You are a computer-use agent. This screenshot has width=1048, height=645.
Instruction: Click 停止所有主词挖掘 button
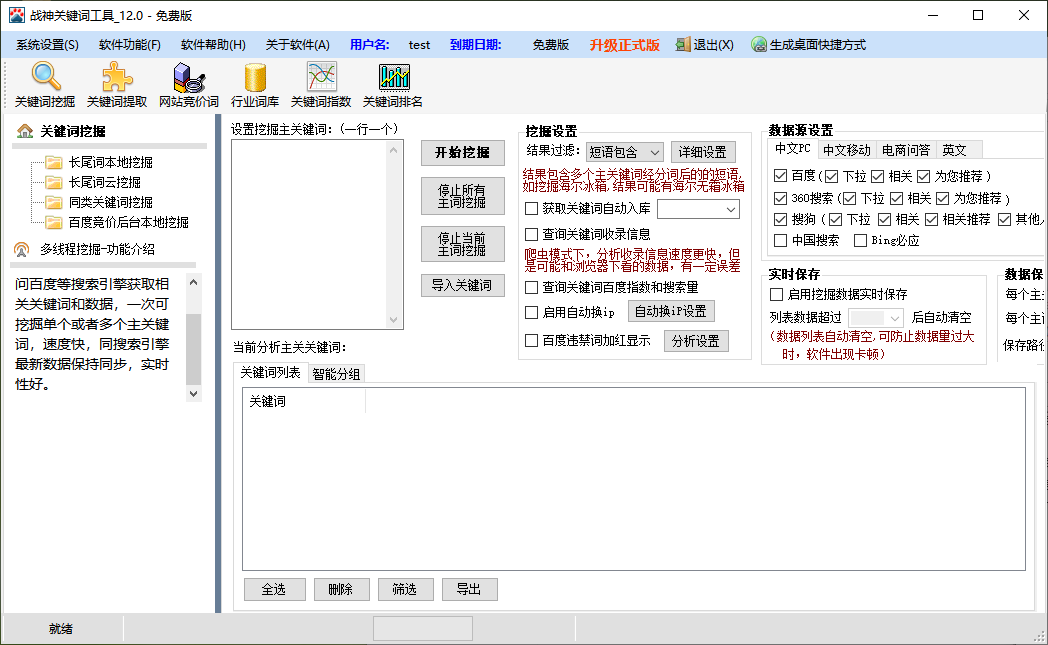point(463,196)
